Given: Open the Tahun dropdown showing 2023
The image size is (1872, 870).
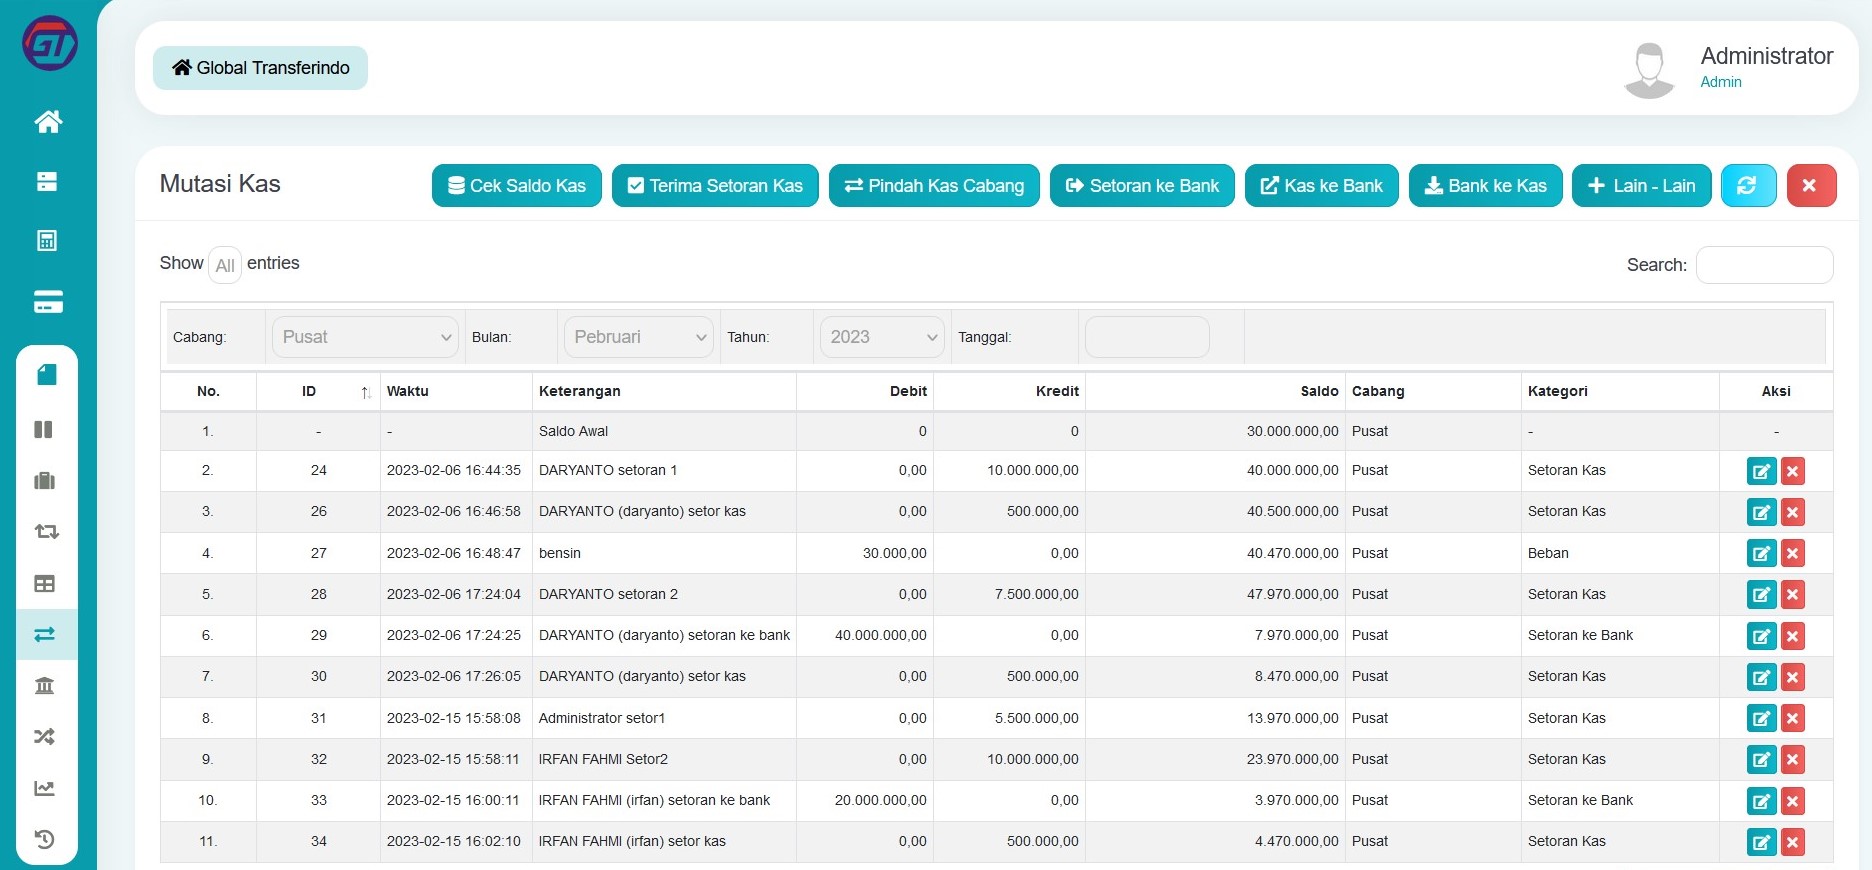Looking at the screenshot, I should (x=882, y=337).
